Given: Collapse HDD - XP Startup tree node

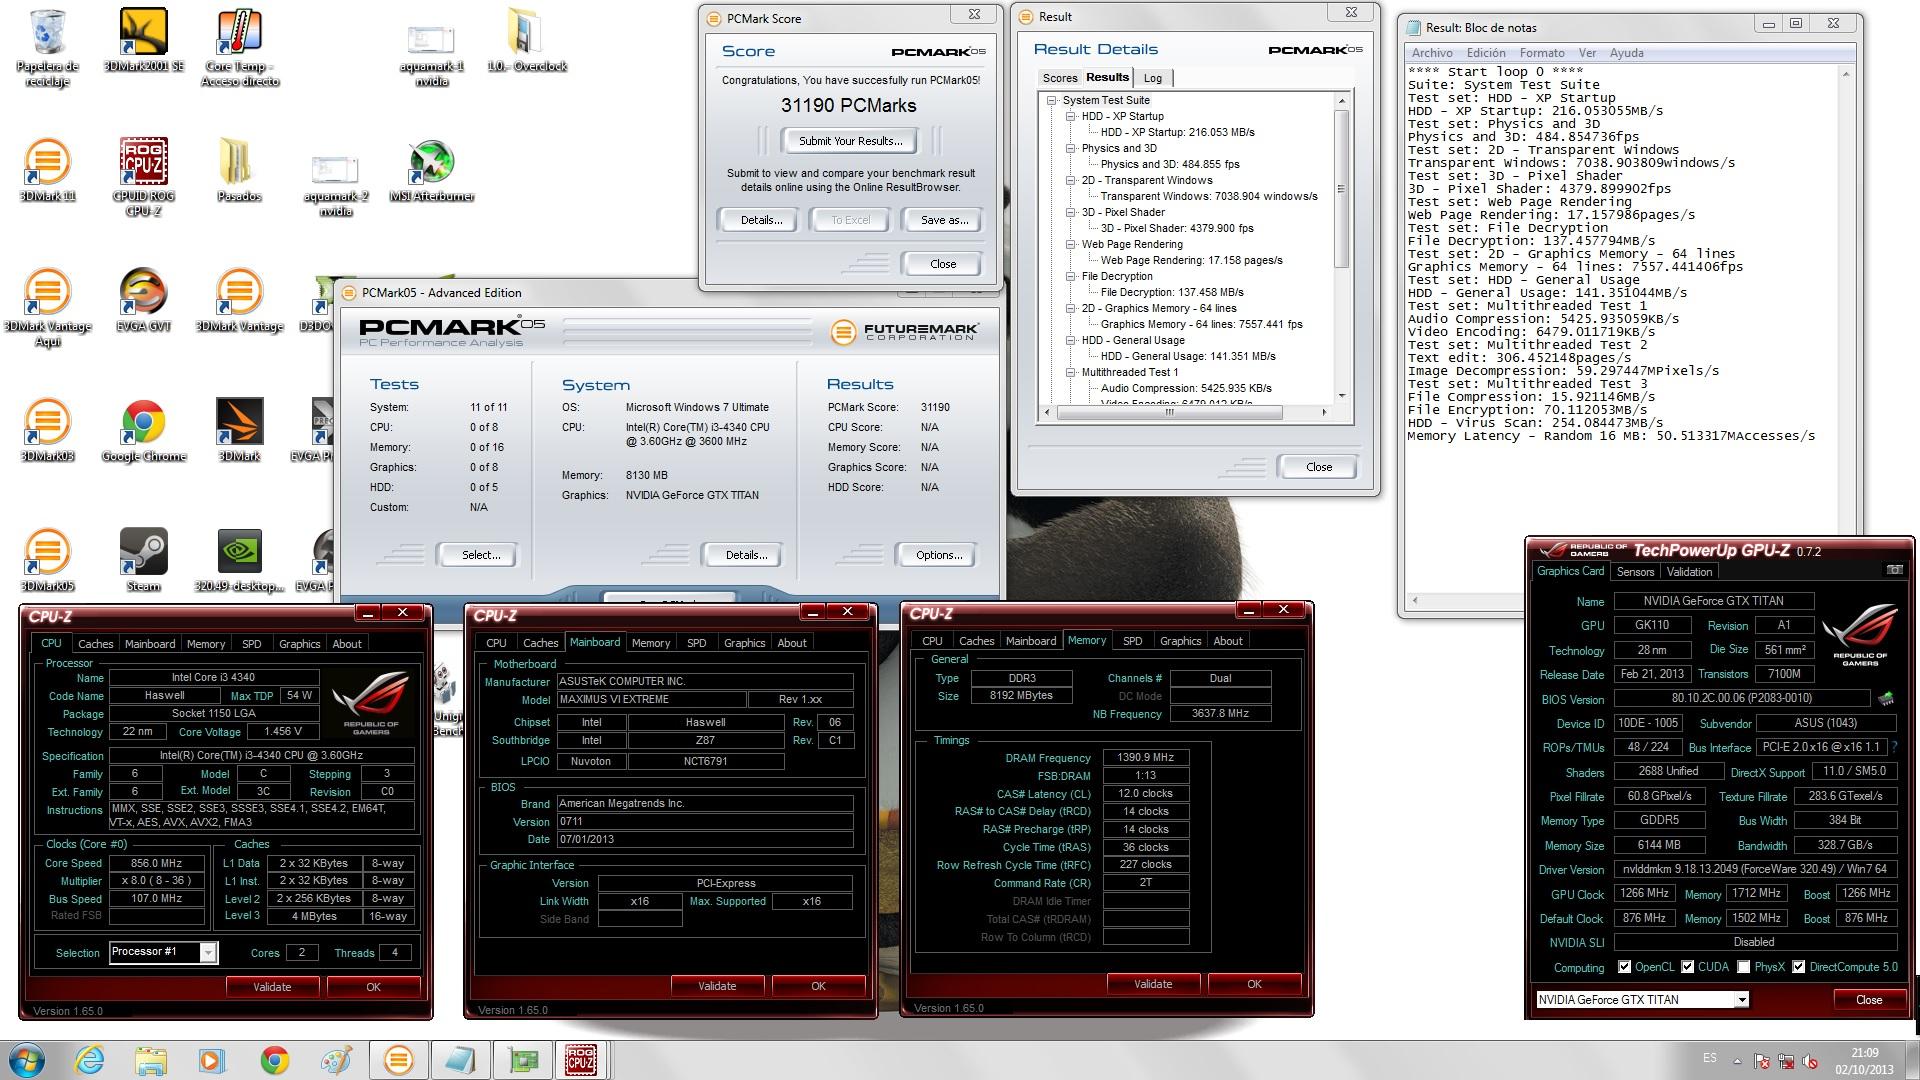Looking at the screenshot, I should click(1071, 116).
